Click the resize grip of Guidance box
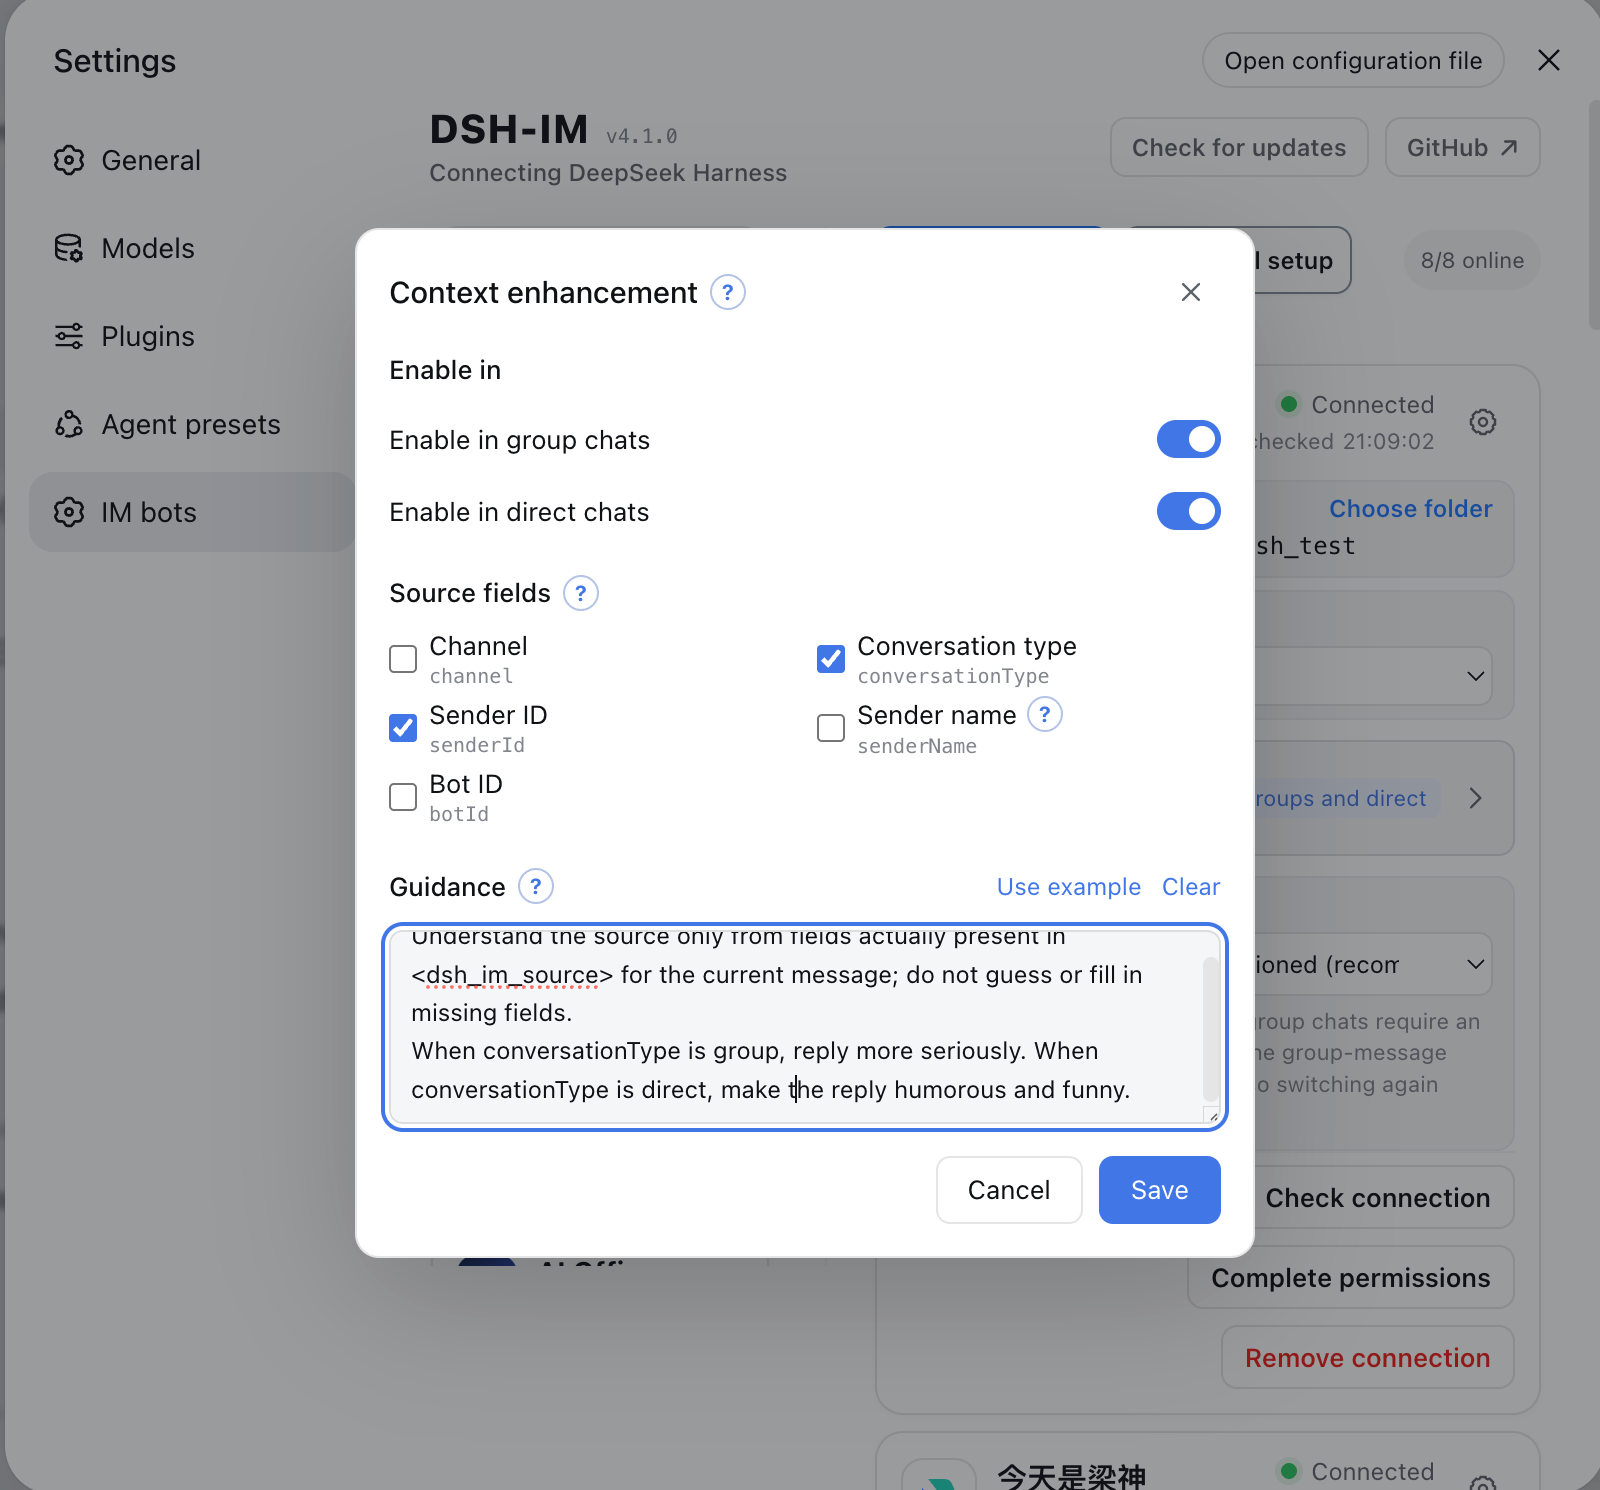 point(1212,1116)
